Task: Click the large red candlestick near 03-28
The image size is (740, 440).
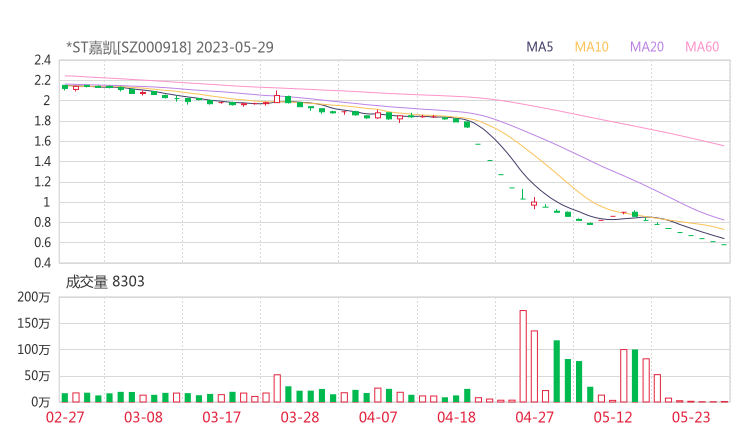Action: pyautogui.click(x=277, y=98)
